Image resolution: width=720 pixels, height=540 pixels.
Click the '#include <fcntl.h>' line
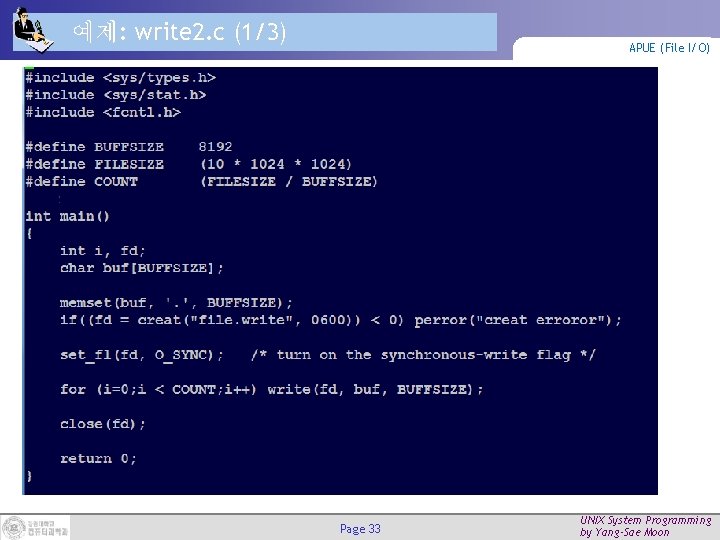click(103, 112)
